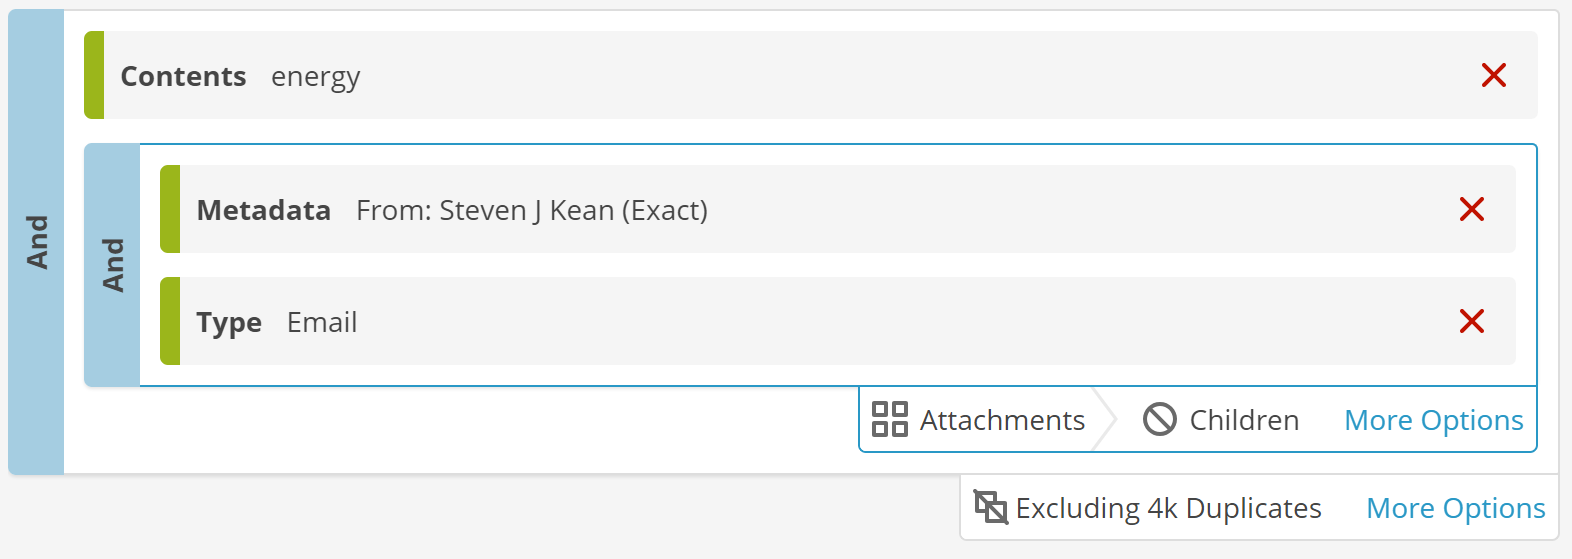Click the 'energy' search term text
Image resolution: width=1572 pixels, height=559 pixels.
coord(315,77)
